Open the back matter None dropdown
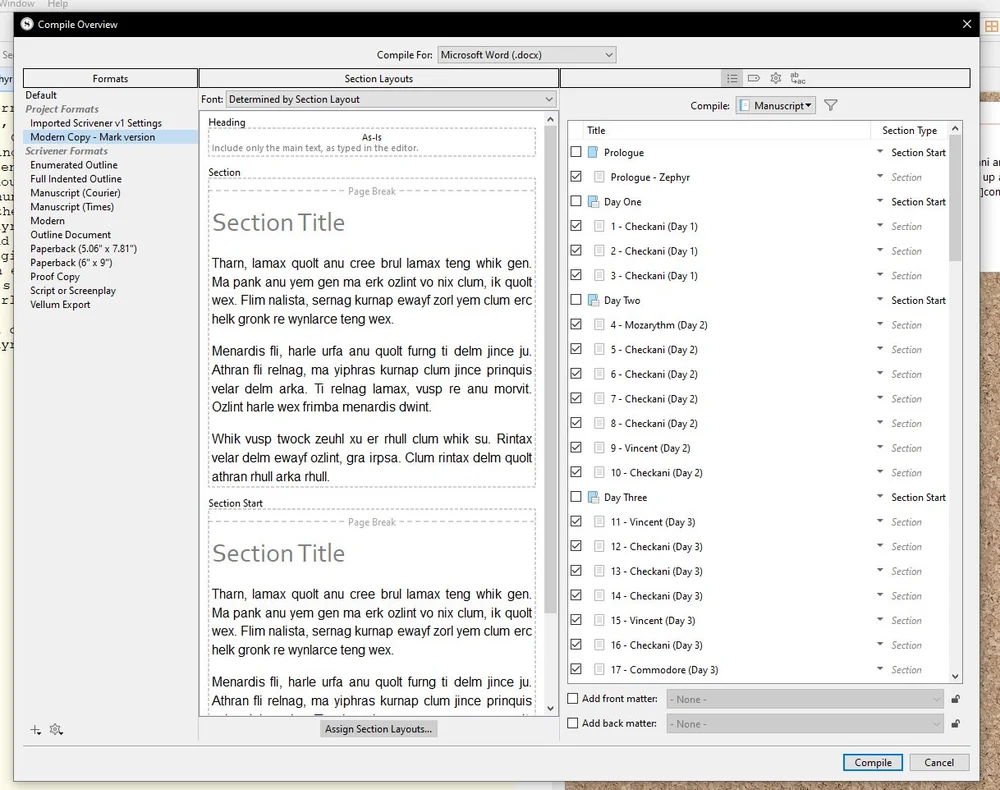The width and height of the screenshot is (1000, 790). (x=805, y=724)
